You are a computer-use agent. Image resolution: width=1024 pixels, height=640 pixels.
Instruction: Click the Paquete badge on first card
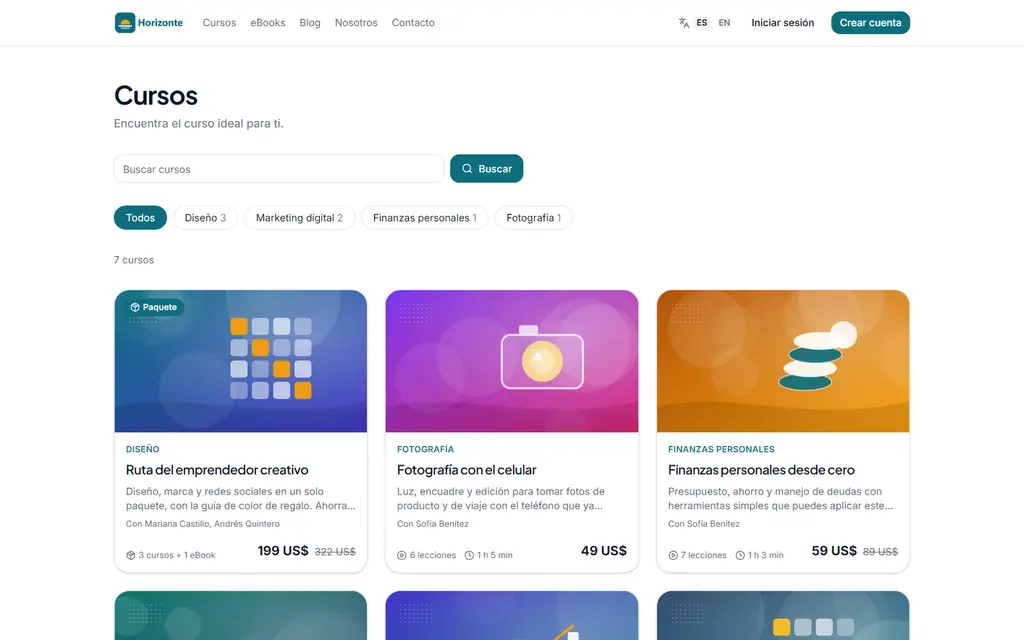(x=153, y=307)
